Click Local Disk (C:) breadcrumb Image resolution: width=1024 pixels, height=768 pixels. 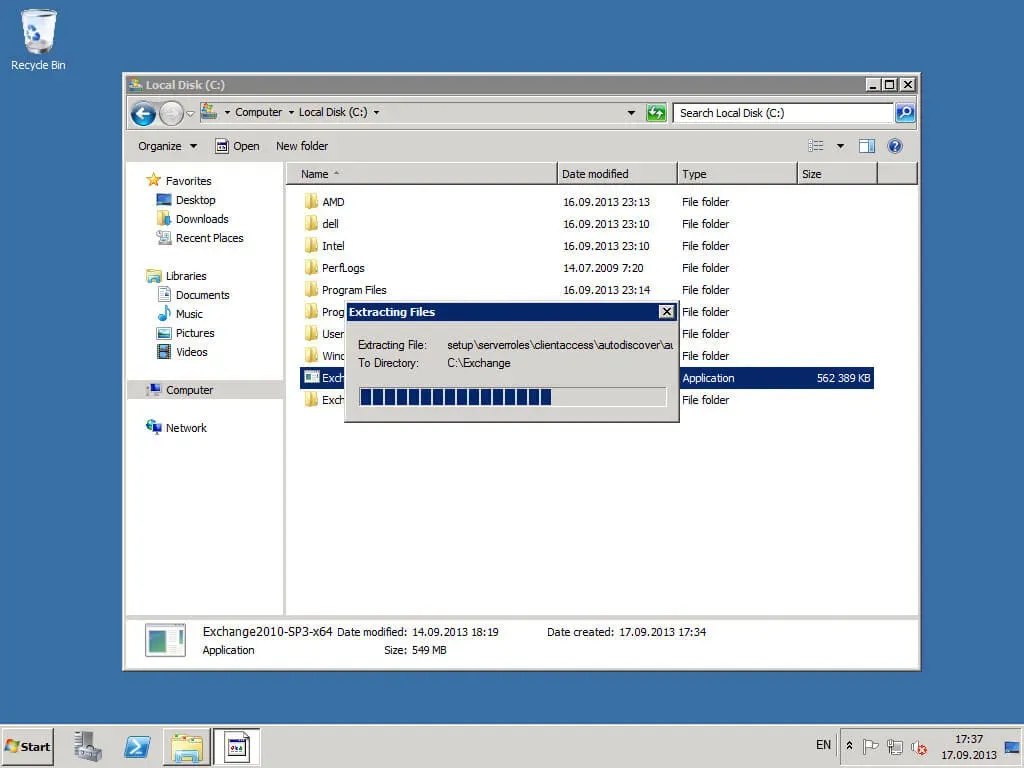[333, 112]
